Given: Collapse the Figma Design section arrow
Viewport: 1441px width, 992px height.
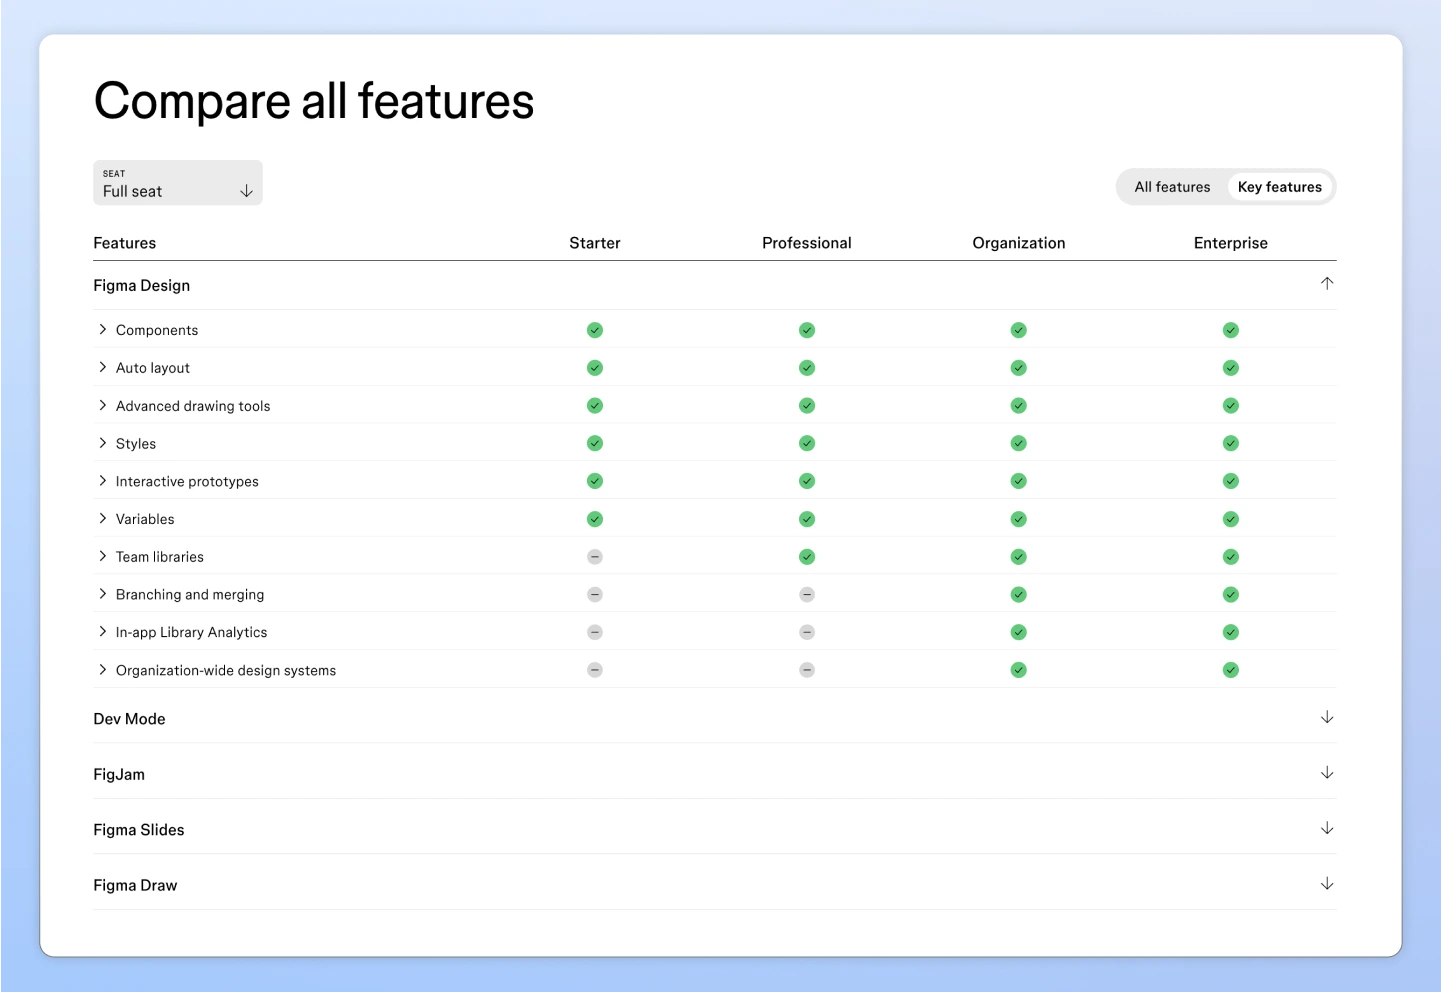Looking at the screenshot, I should [x=1327, y=284].
